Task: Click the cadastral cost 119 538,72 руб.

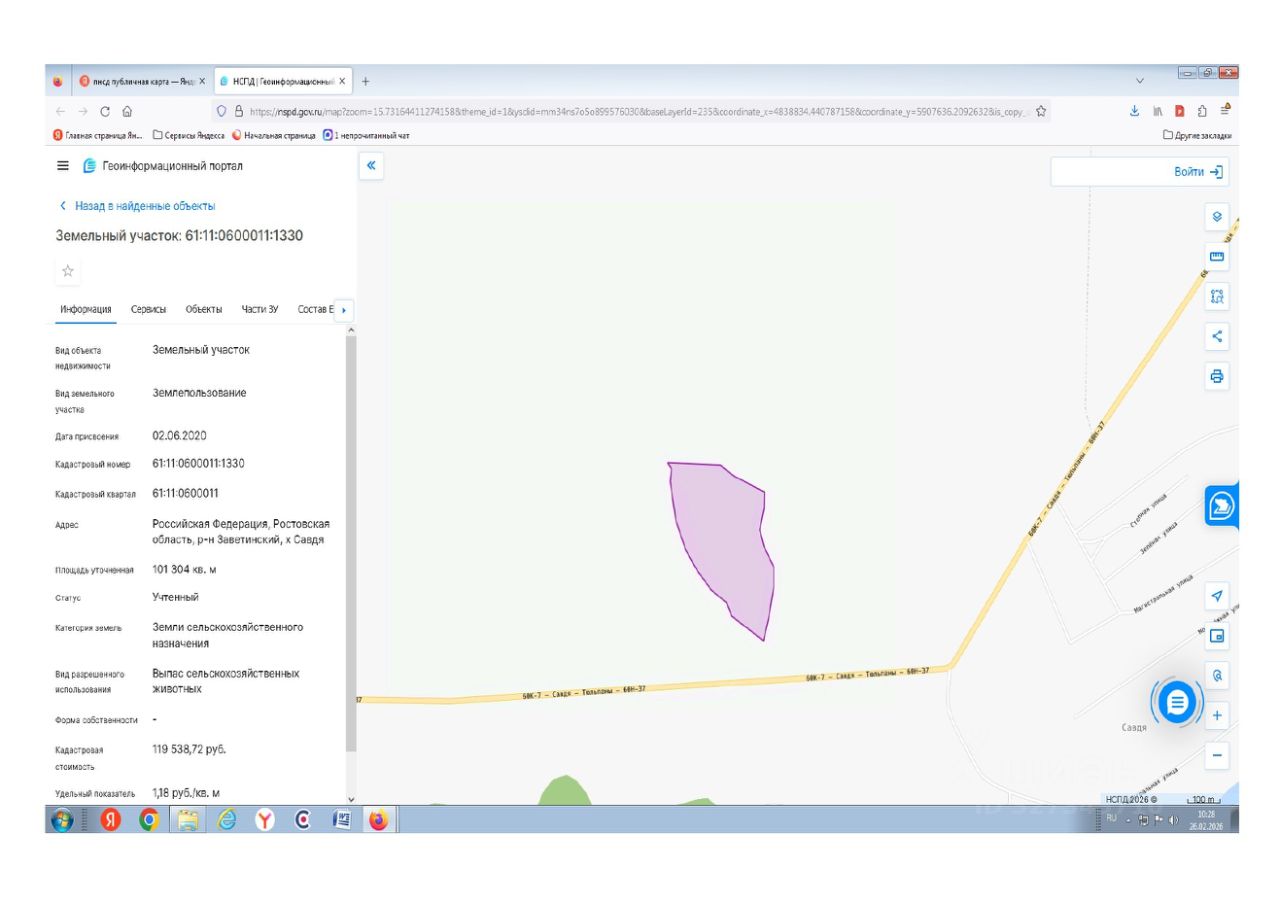Action: pyautogui.click(x=189, y=749)
